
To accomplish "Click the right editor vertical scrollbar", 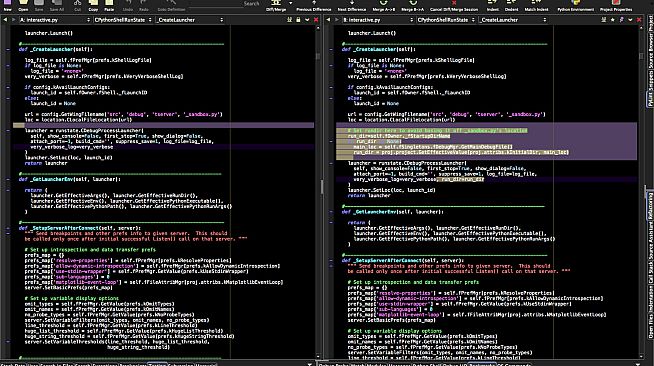I will (x=641, y=191).
